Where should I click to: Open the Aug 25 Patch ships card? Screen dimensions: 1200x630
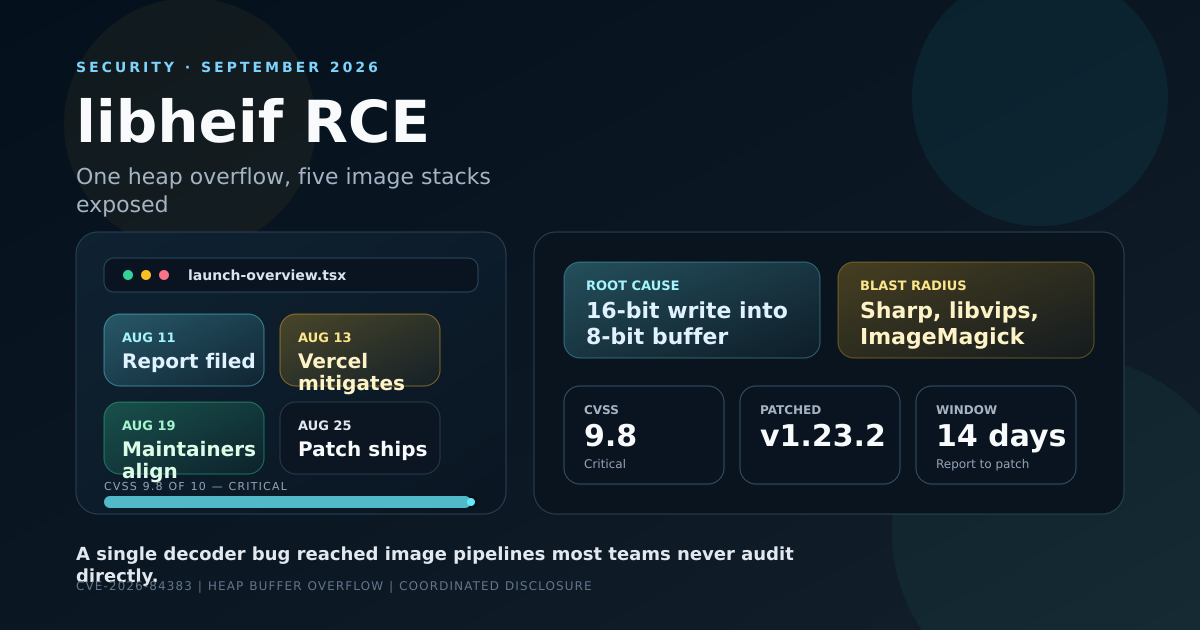pyautogui.click(x=360, y=438)
